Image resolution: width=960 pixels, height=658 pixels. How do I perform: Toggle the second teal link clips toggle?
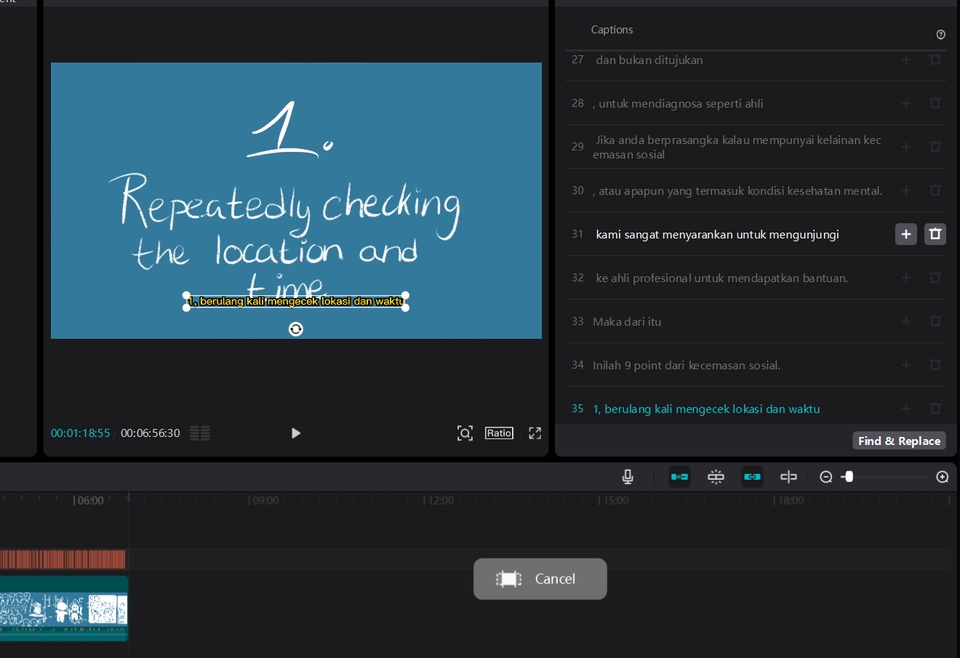tap(752, 477)
